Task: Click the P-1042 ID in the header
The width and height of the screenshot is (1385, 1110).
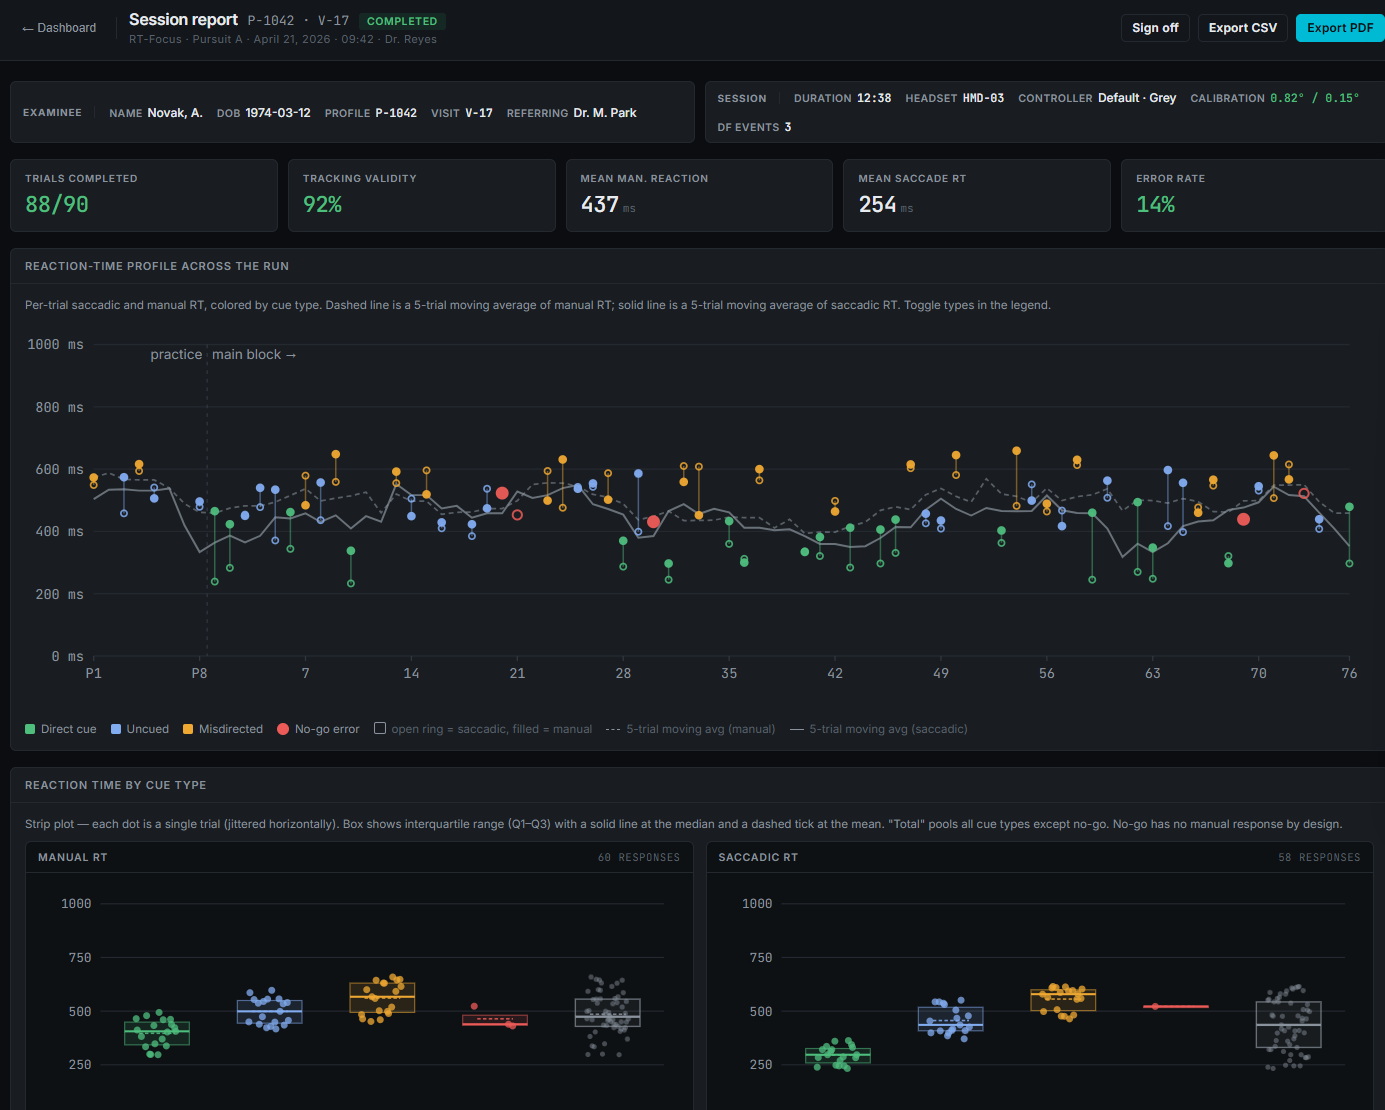Action: pos(271,21)
